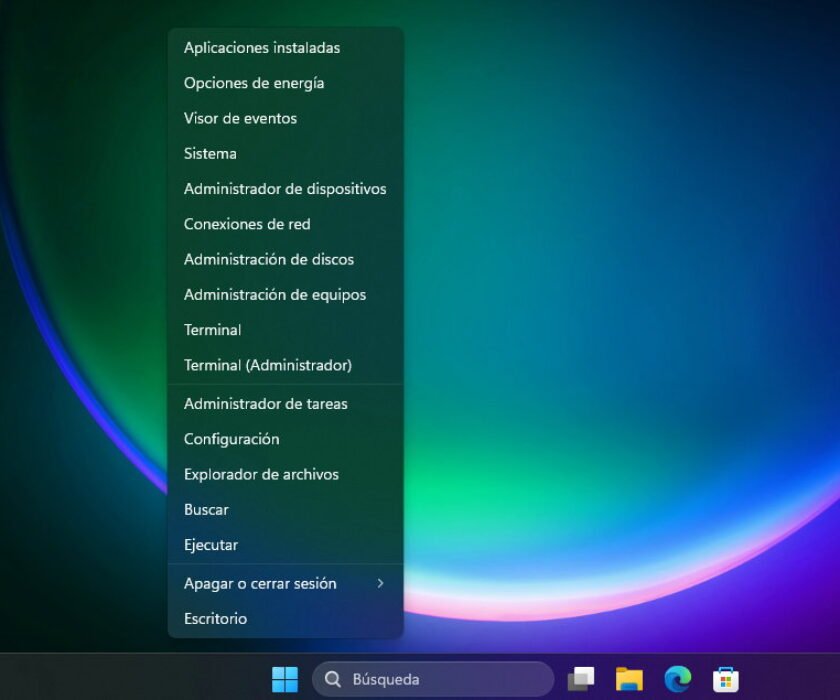Screen dimensions: 840x700
Task: Open the Ejecutar dialog entry
Action: pyautogui.click(x=286, y=545)
